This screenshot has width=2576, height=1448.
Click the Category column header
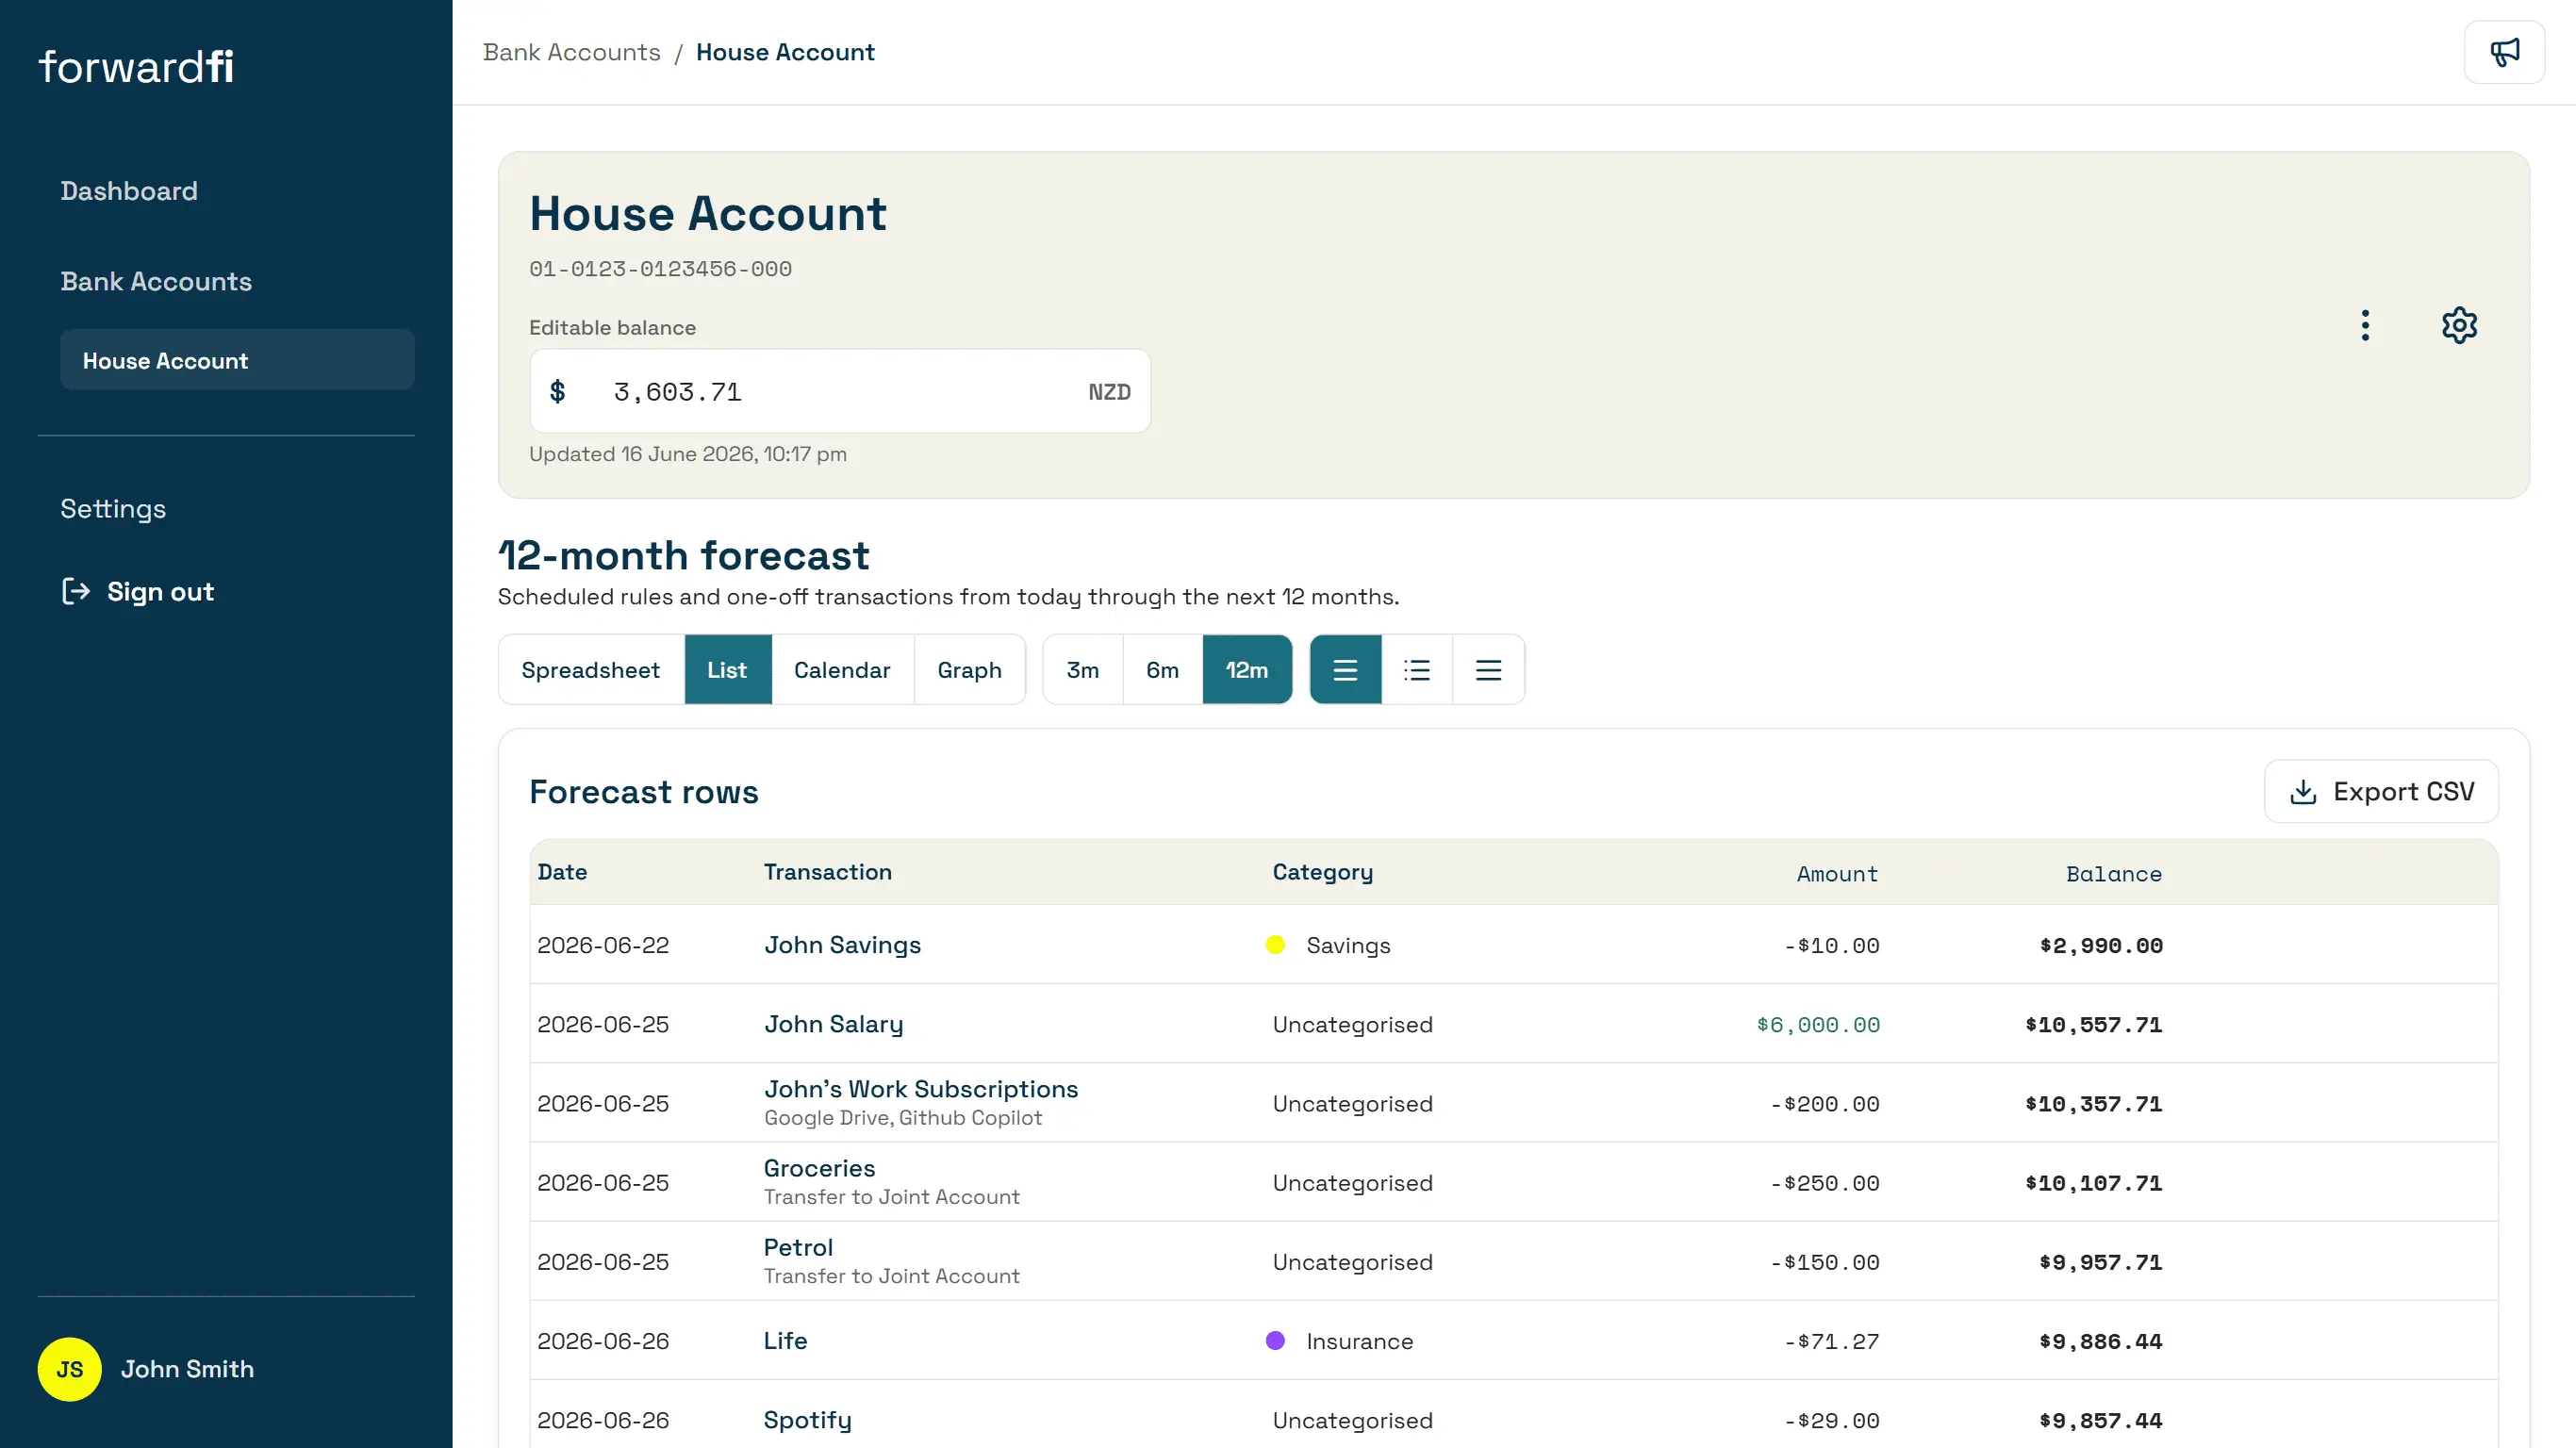pyautogui.click(x=1322, y=872)
